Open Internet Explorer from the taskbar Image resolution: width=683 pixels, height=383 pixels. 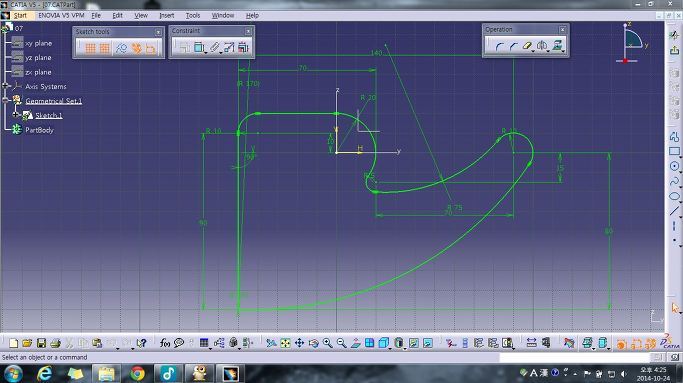(44, 374)
